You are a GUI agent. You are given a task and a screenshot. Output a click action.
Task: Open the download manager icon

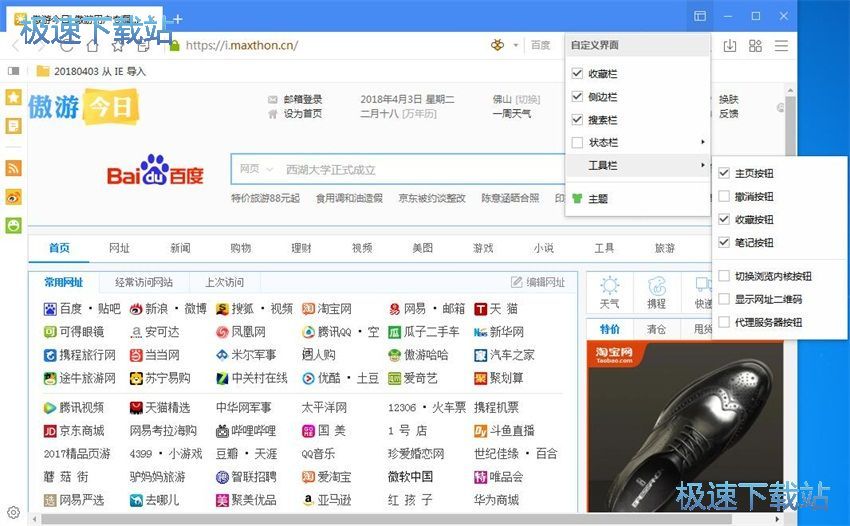click(x=730, y=46)
